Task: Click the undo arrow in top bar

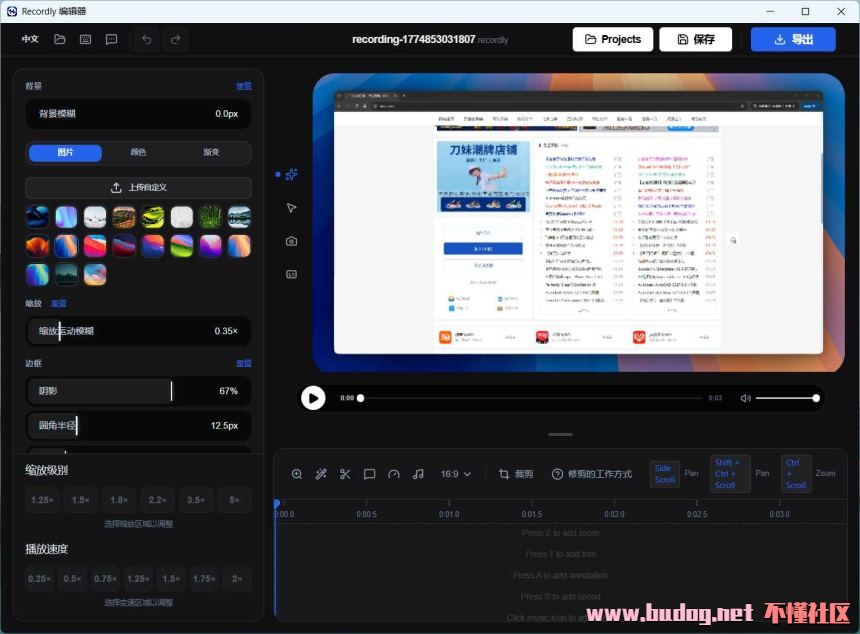Action: click(x=147, y=39)
